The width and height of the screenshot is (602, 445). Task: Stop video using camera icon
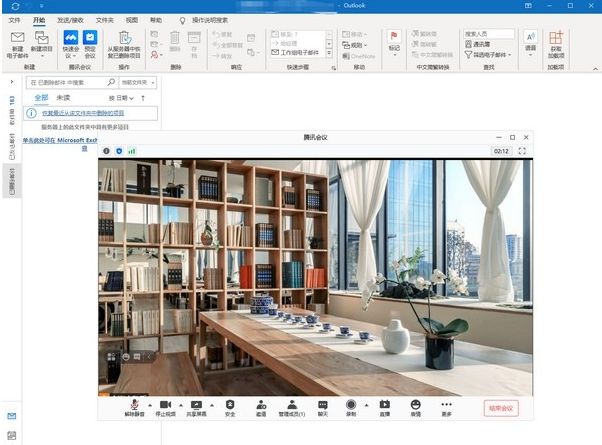[166, 404]
